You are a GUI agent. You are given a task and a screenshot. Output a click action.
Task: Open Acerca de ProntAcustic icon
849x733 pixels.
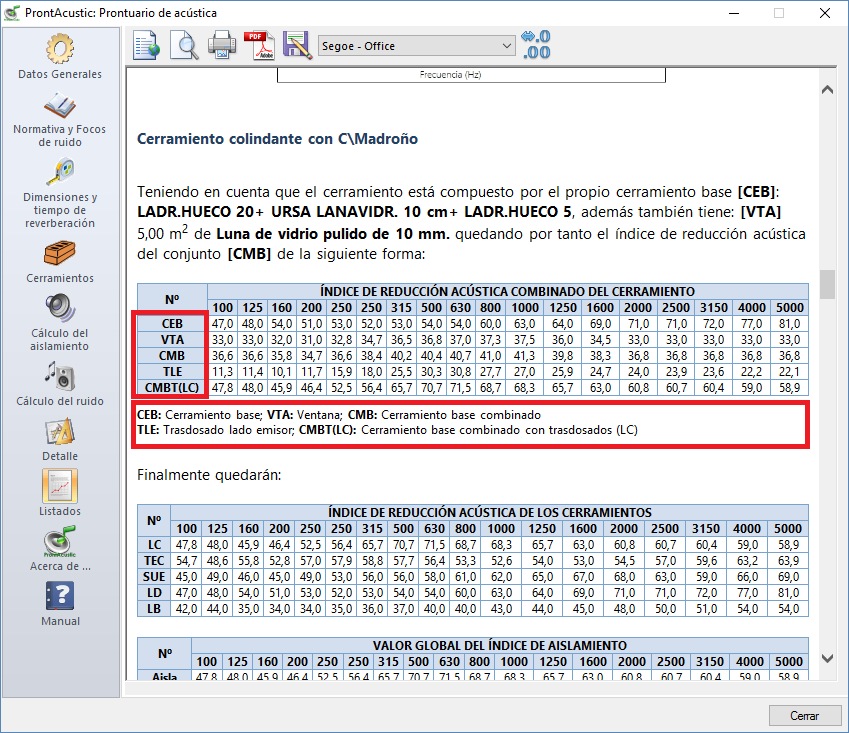(x=60, y=542)
